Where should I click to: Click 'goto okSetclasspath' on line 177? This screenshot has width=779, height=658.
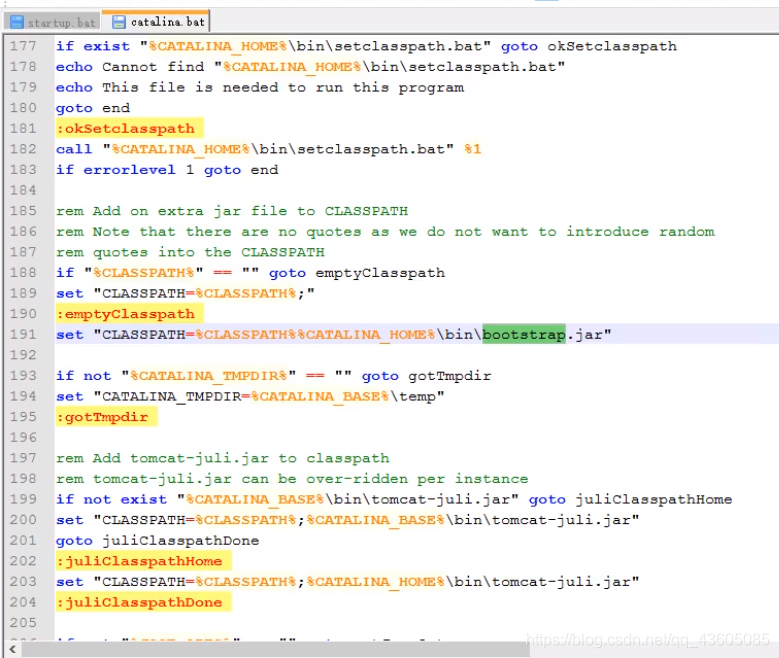point(589,46)
